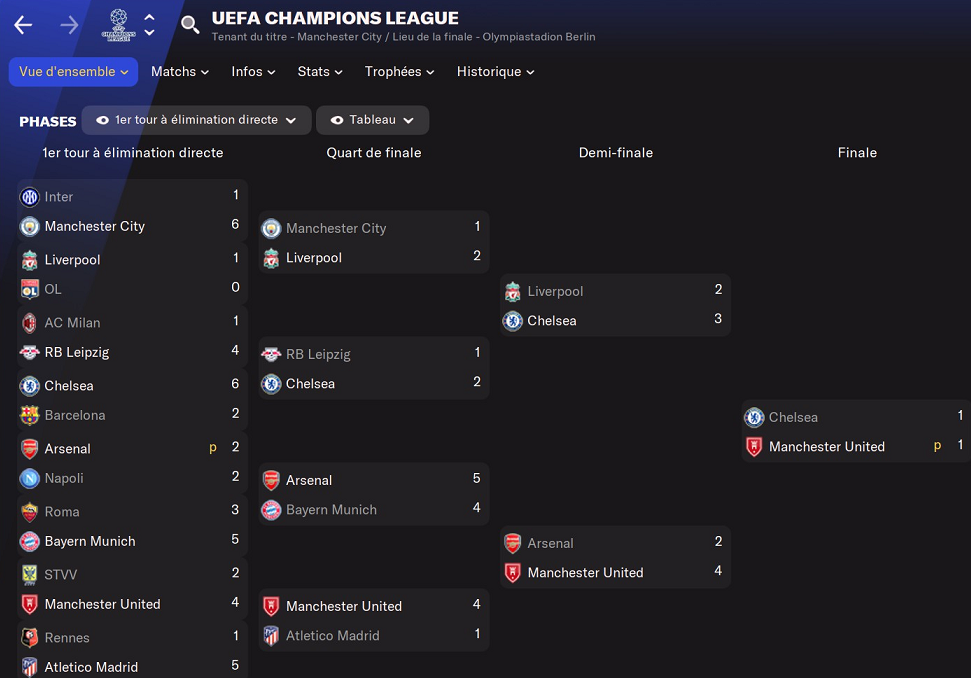The width and height of the screenshot is (971, 678).
Task: Click the Atletico Madrid badge in quarter-final
Action: pyautogui.click(x=271, y=636)
